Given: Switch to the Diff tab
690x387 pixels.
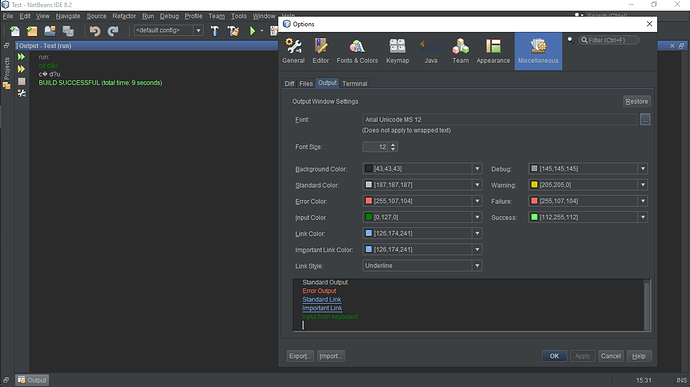Looking at the screenshot, I should (289, 84).
